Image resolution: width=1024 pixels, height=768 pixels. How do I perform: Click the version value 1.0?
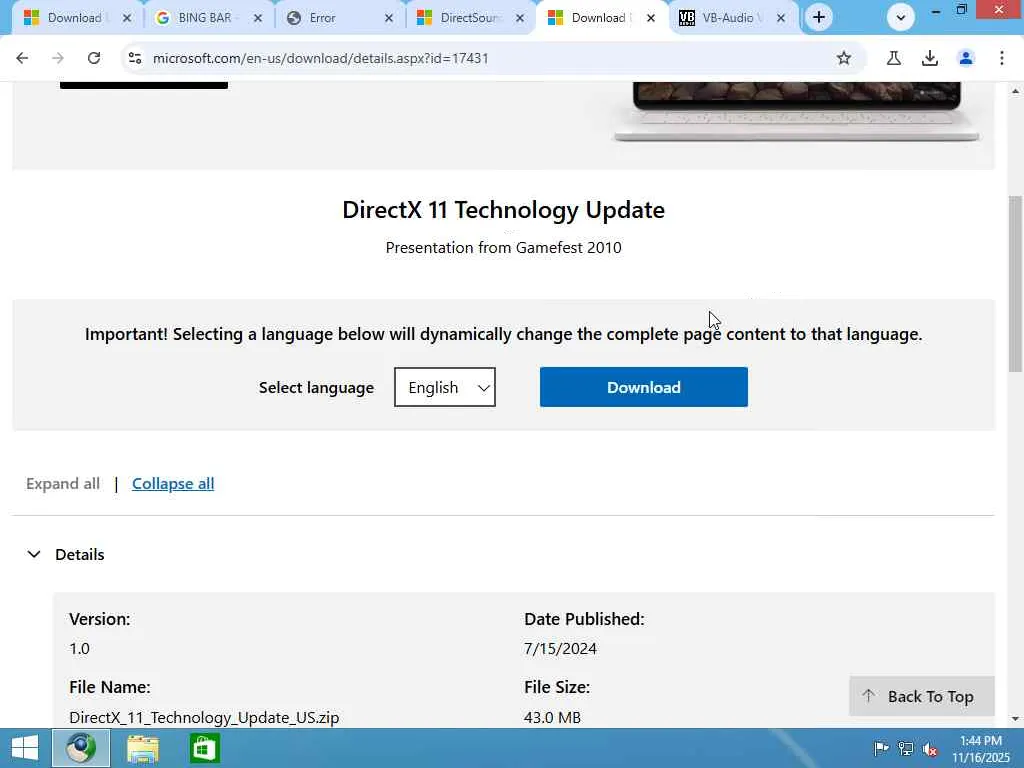pos(80,648)
